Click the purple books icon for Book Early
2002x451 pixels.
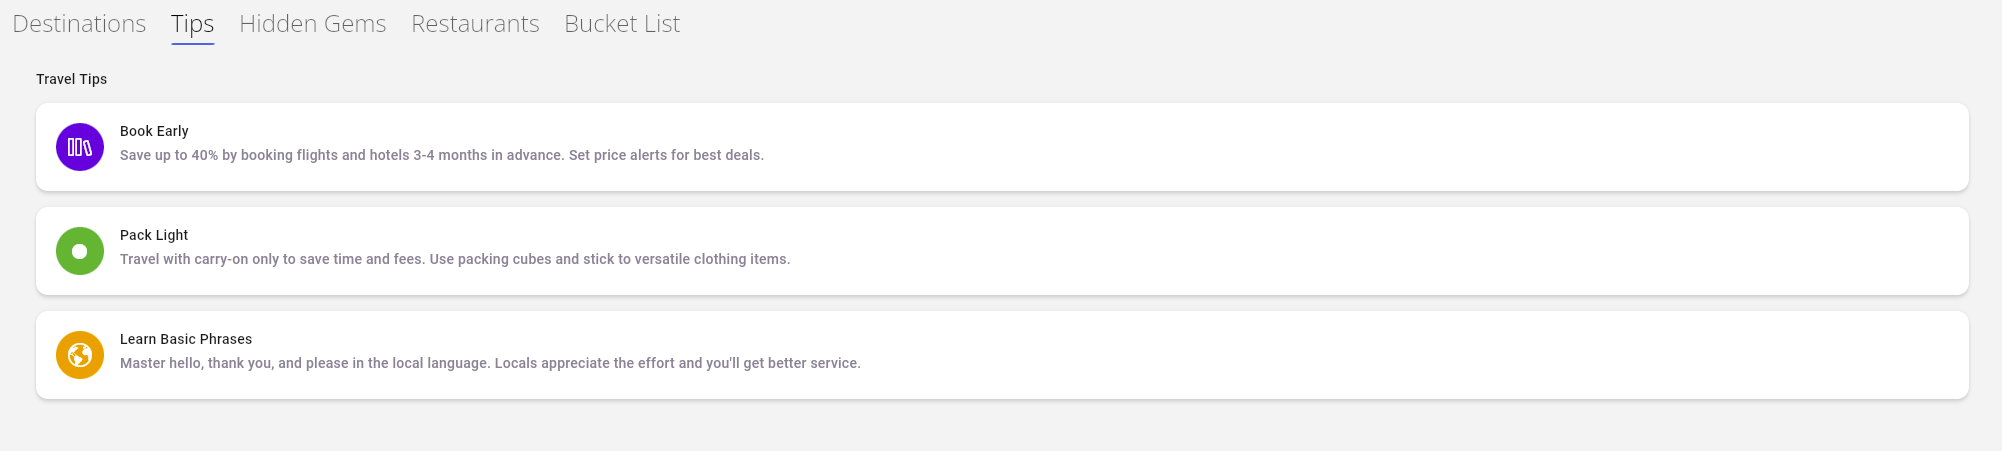[x=80, y=147]
